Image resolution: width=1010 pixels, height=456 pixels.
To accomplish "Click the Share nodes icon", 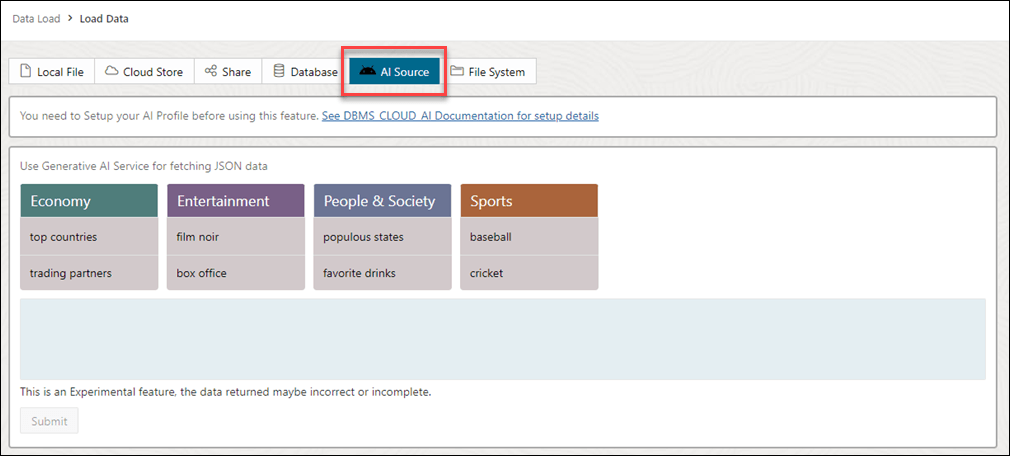I will pos(210,72).
